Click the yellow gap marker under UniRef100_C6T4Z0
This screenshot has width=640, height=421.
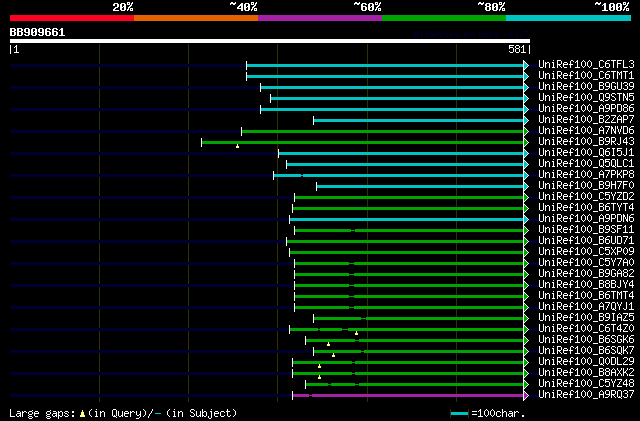pos(356,333)
